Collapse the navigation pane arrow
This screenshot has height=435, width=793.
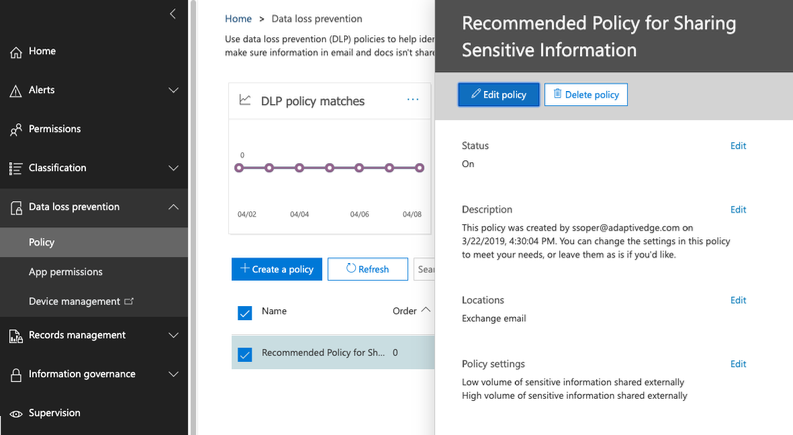coord(173,14)
